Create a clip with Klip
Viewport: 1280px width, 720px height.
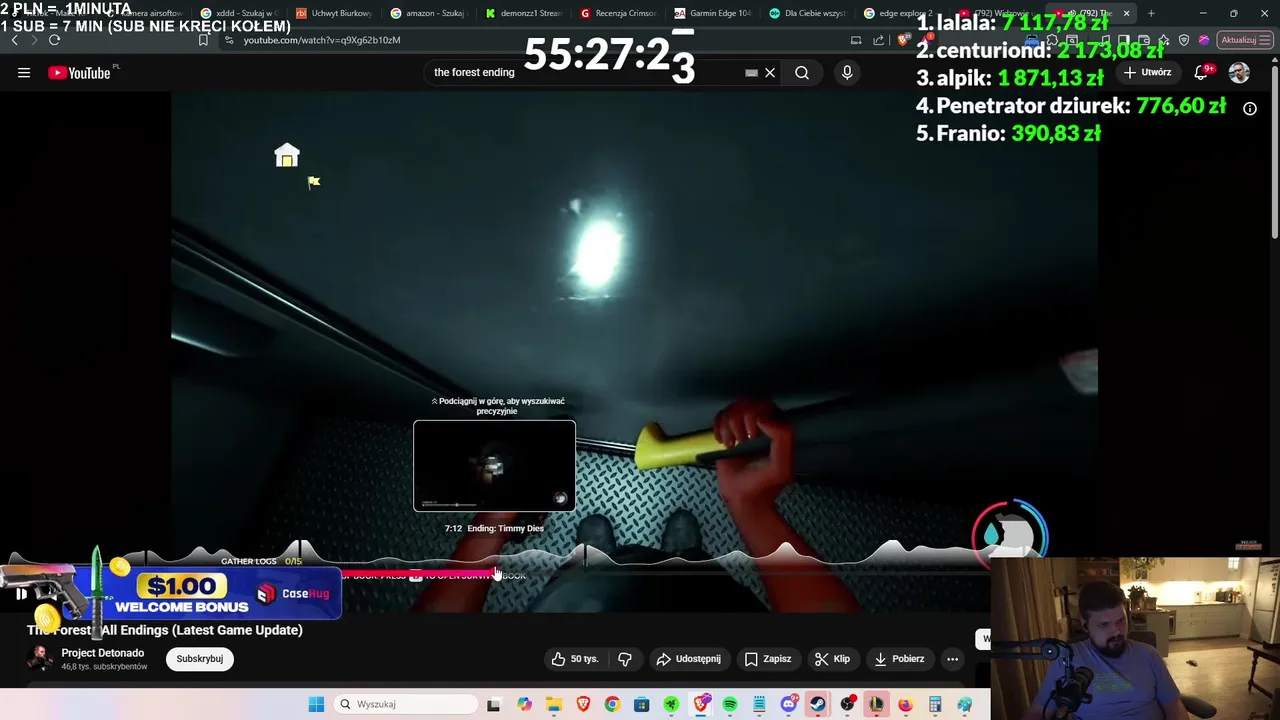tap(832, 659)
